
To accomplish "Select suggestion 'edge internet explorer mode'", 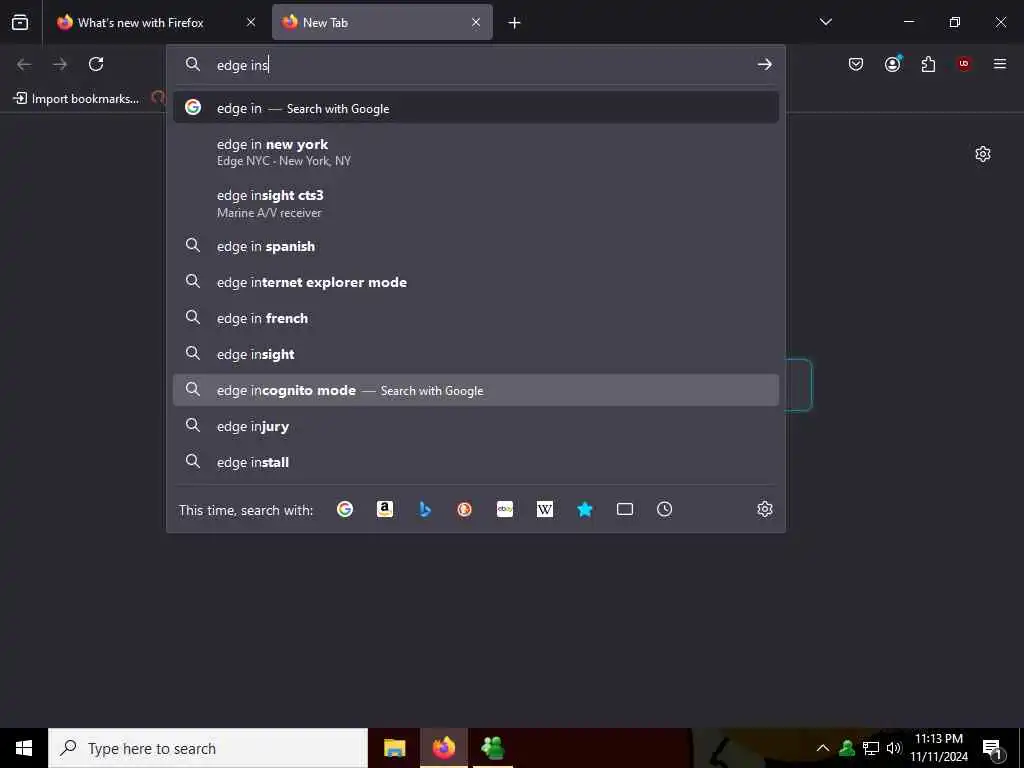I will tap(475, 282).
